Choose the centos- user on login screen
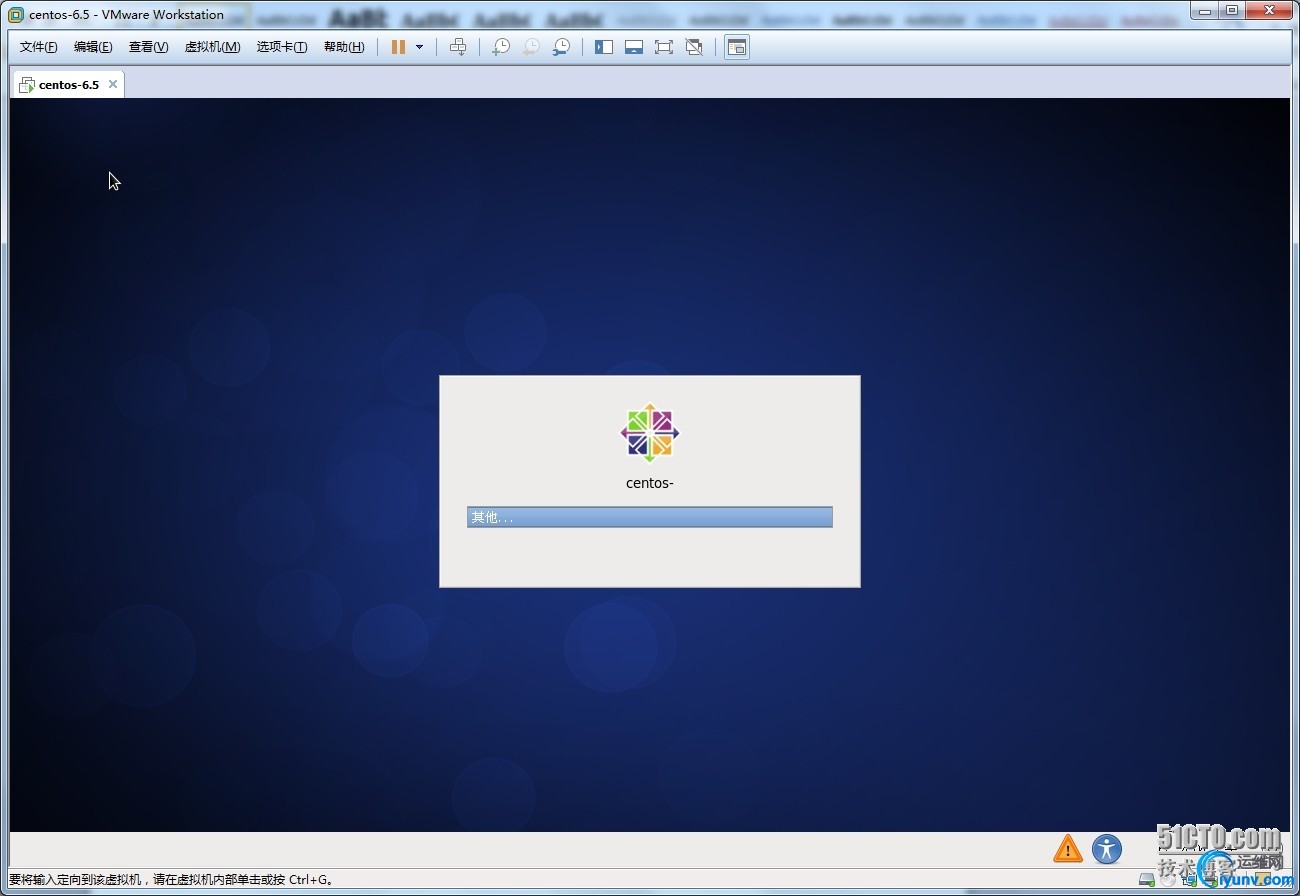This screenshot has width=1300, height=896. [x=650, y=483]
